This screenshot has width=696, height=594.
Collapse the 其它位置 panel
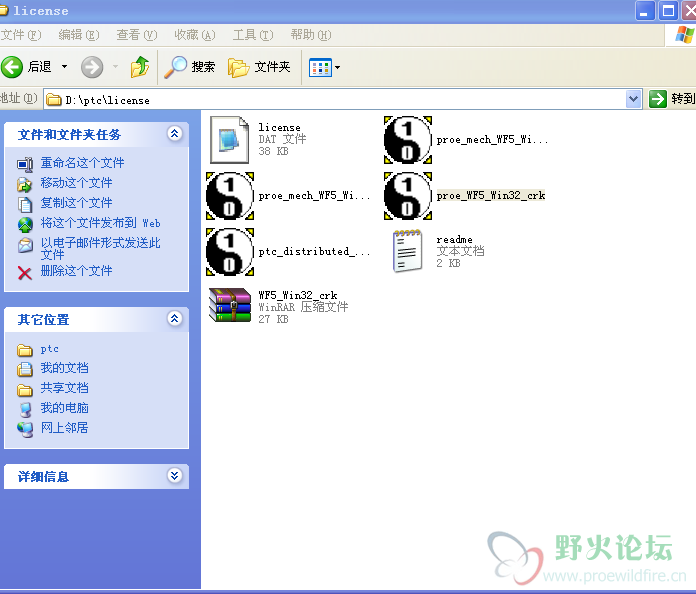coord(174,319)
